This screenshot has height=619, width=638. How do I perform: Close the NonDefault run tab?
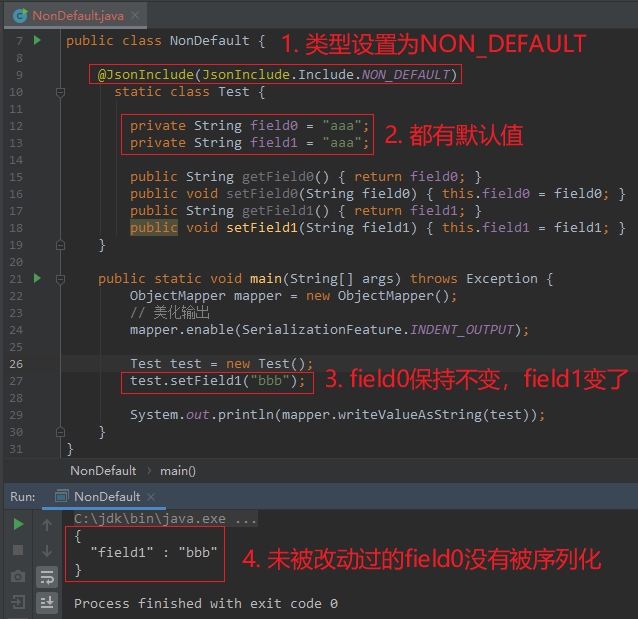coord(151,497)
